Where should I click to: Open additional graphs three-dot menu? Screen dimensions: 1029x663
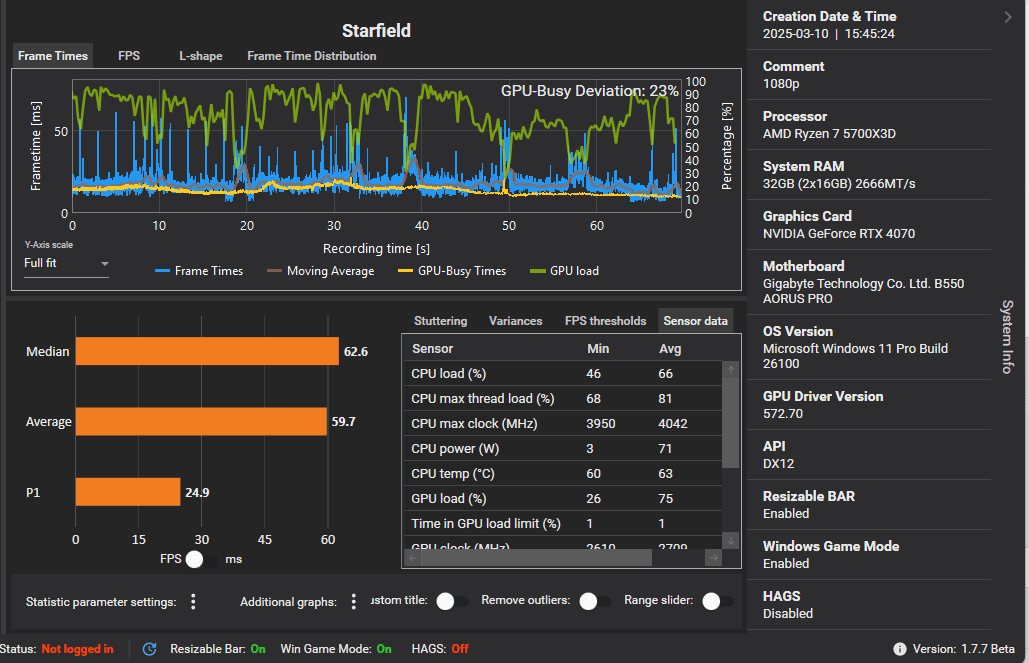pos(353,601)
